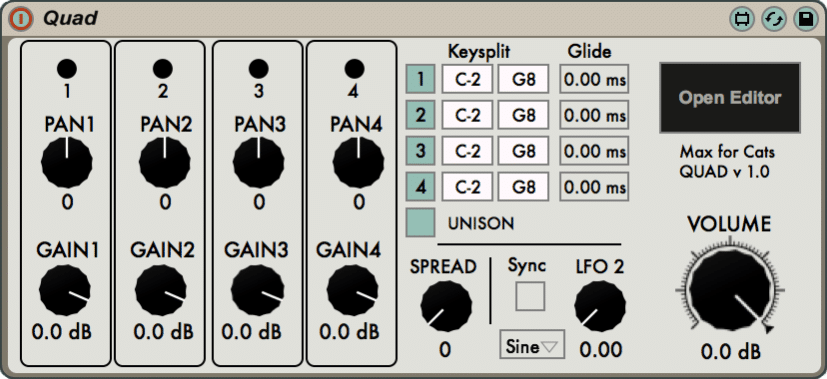
Task: Click the GAIN4 knob
Action: (x=353, y=290)
